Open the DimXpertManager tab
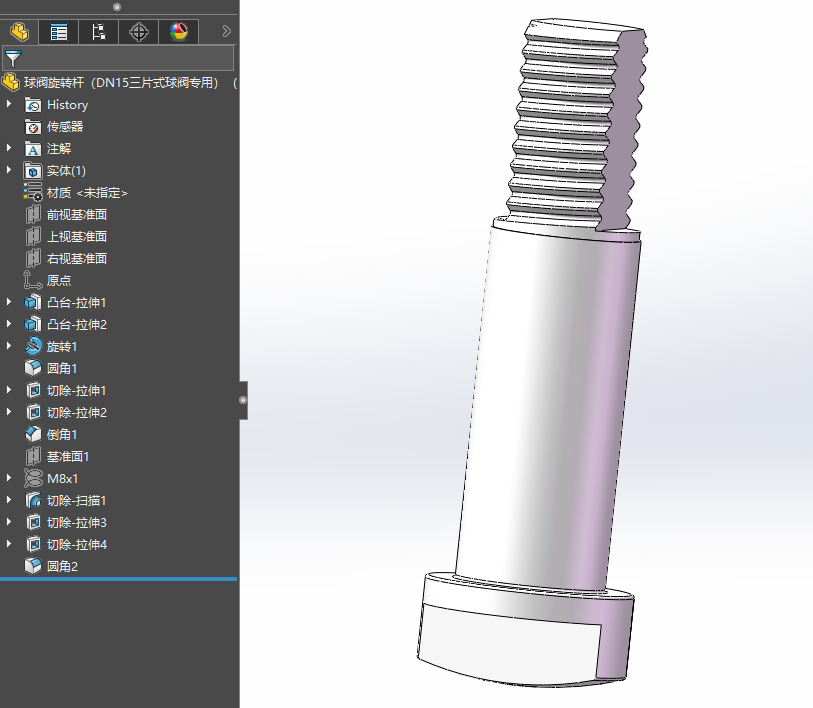The image size is (813, 708). tap(138, 32)
